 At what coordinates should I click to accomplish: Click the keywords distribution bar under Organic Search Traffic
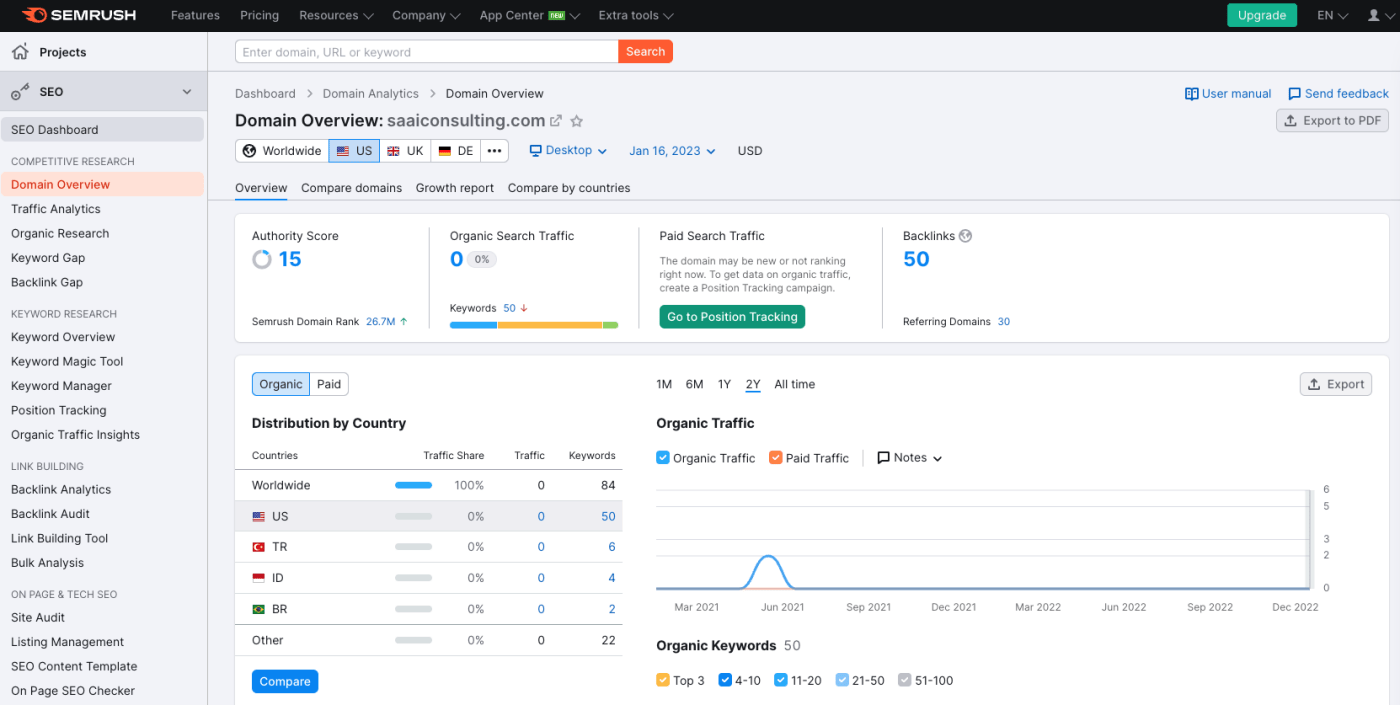pyautogui.click(x=534, y=324)
